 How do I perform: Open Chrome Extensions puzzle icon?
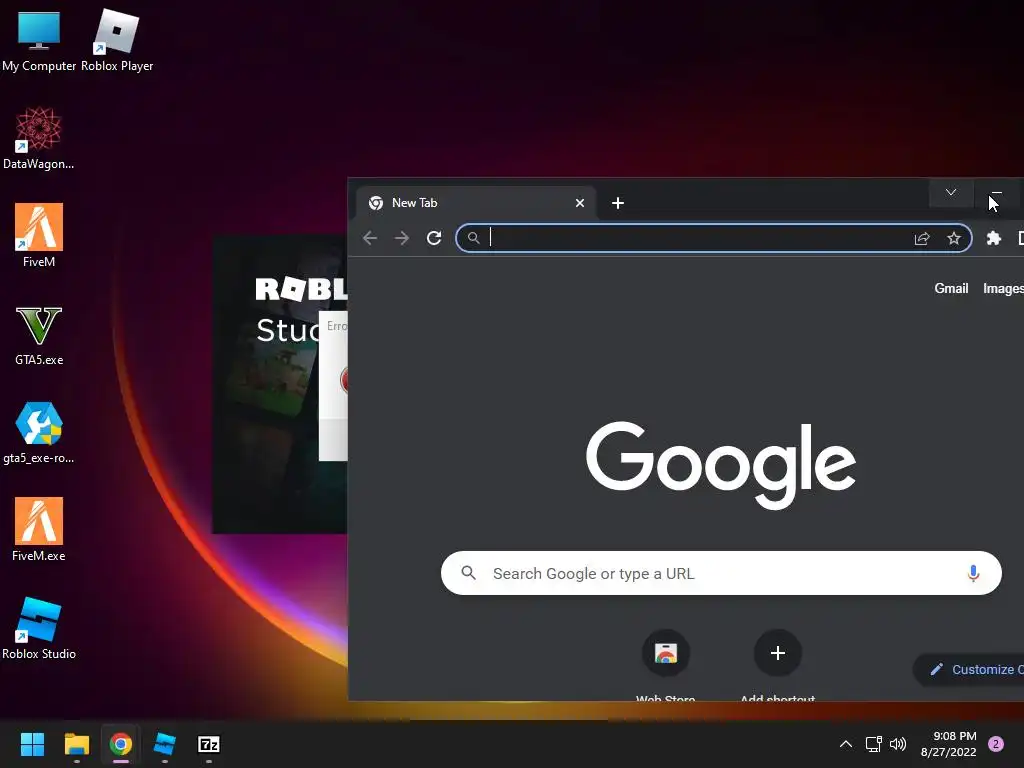tap(994, 238)
